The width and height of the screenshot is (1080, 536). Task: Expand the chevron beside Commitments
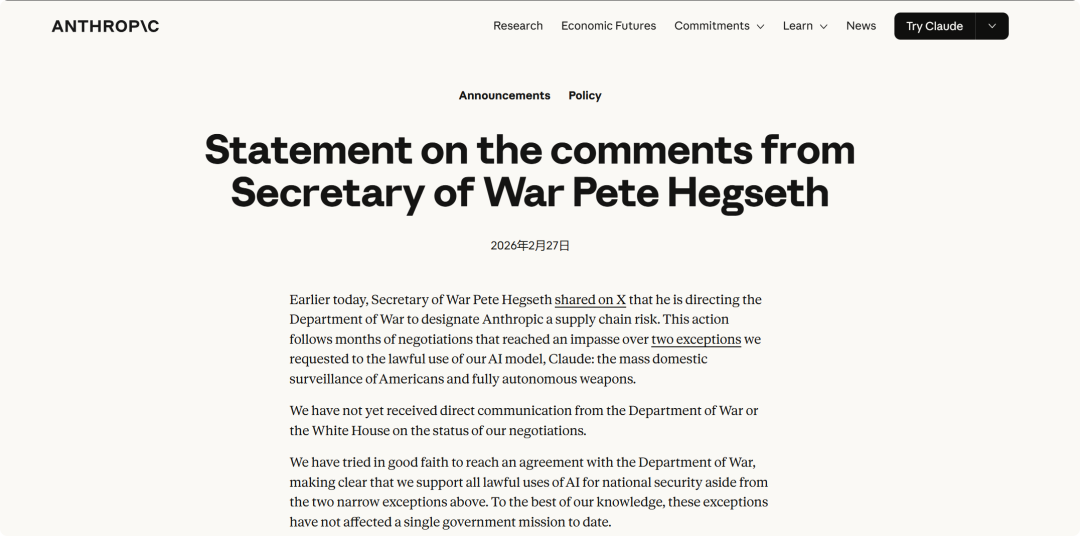coord(760,27)
